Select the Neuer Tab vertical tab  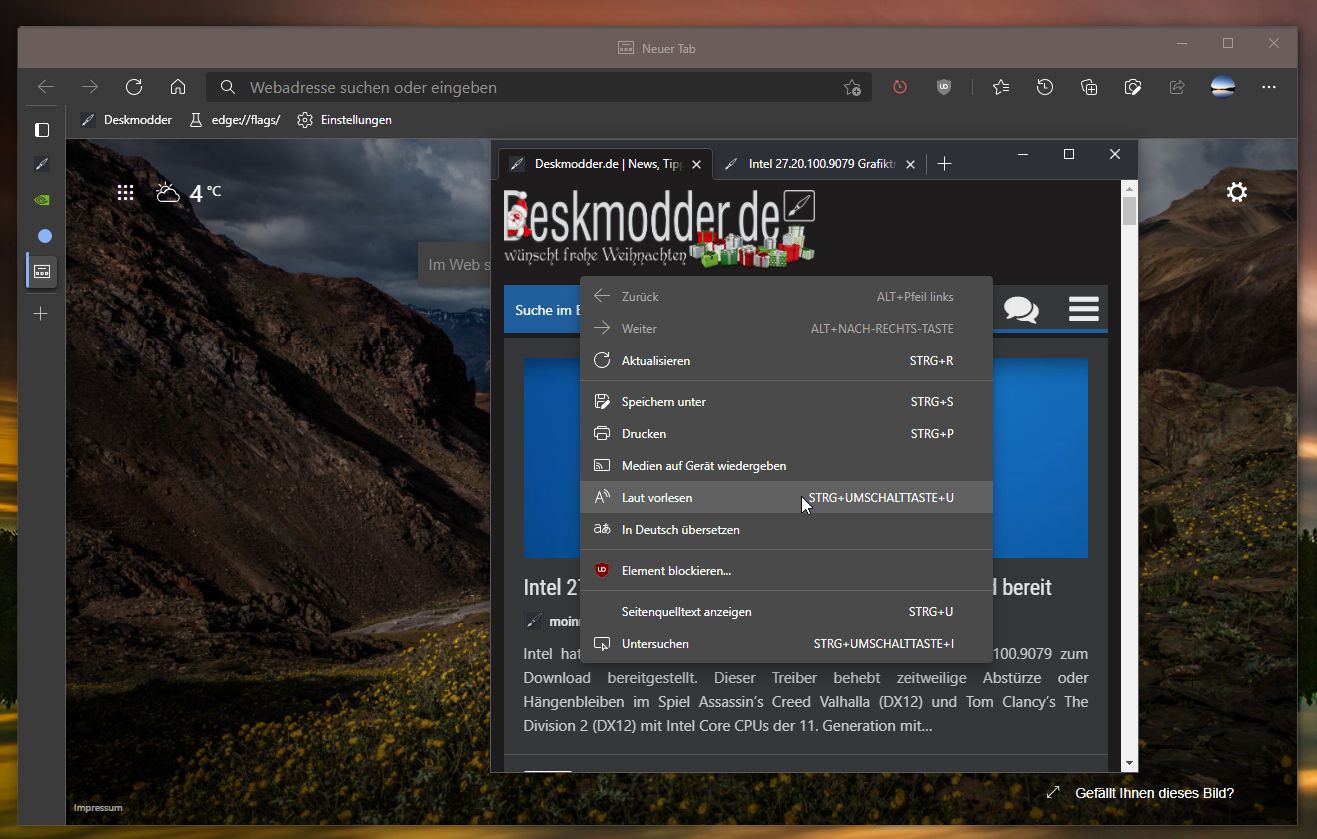[42, 271]
